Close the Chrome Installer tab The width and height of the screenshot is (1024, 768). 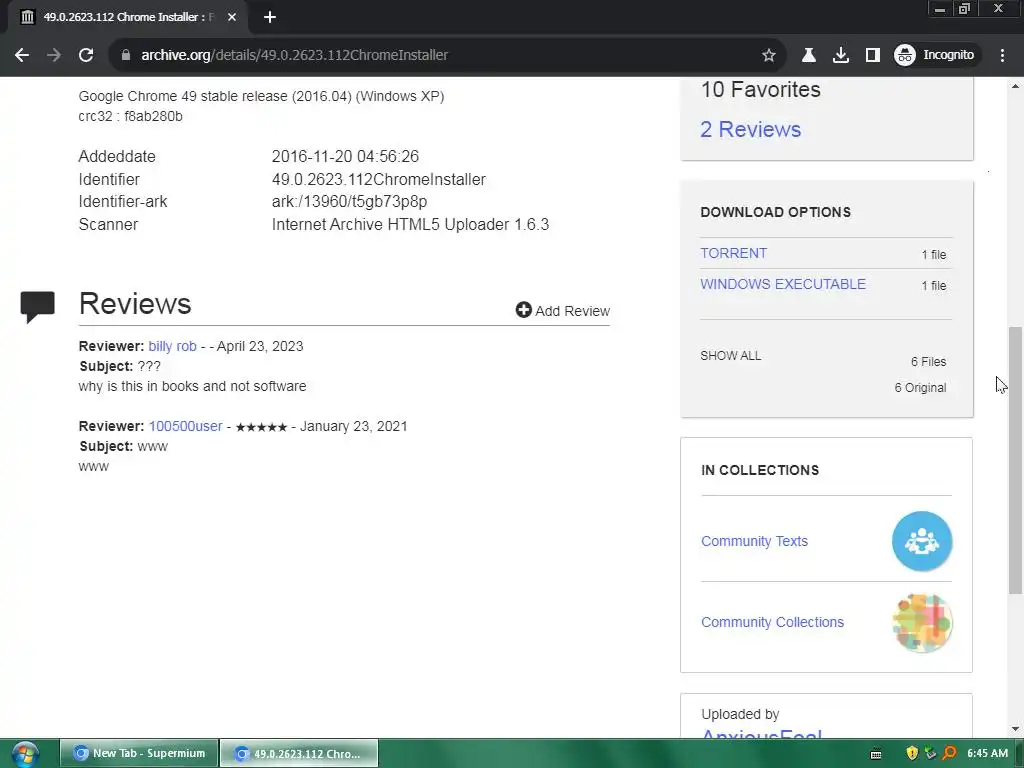tap(232, 17)
